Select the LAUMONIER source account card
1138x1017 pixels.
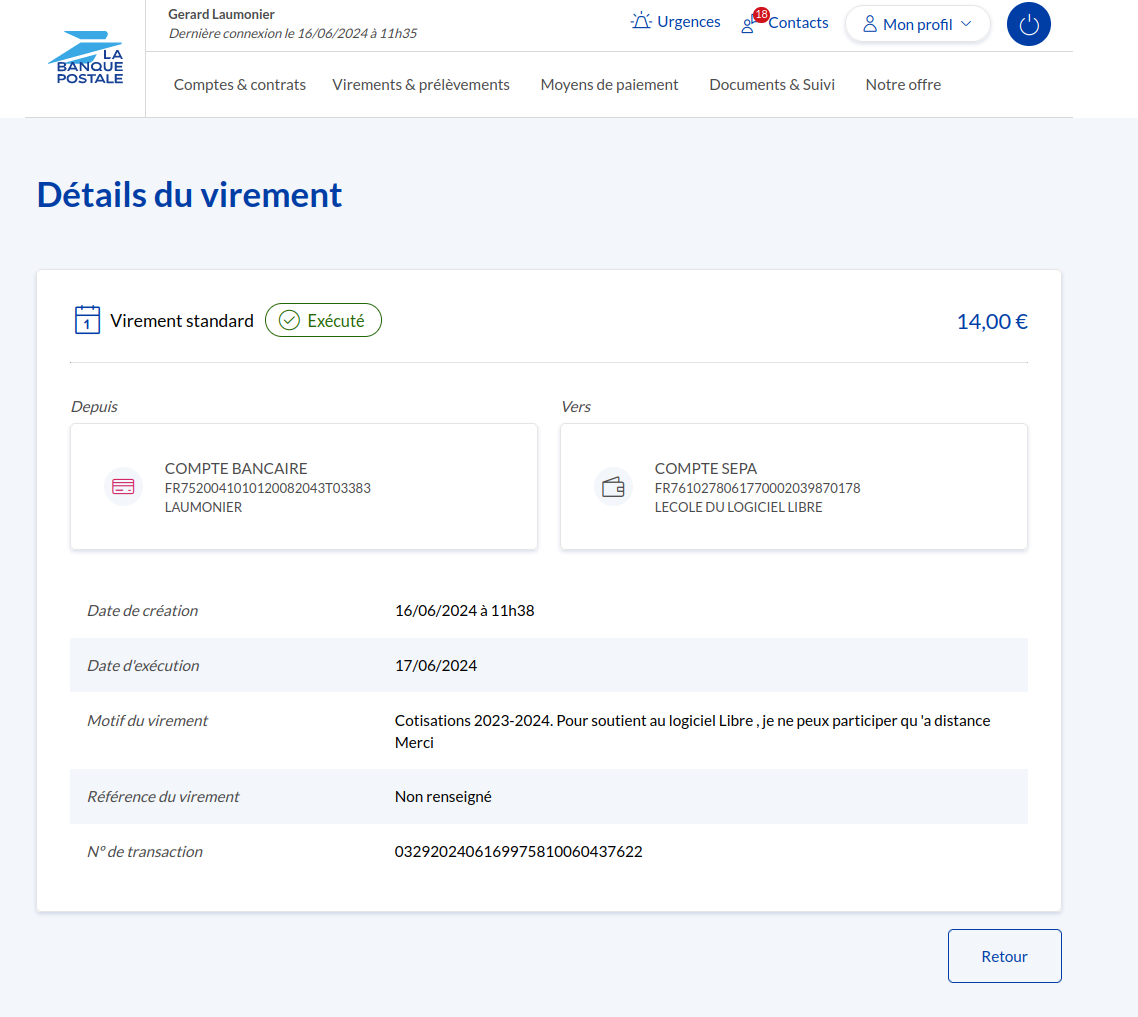pos(304,487)
